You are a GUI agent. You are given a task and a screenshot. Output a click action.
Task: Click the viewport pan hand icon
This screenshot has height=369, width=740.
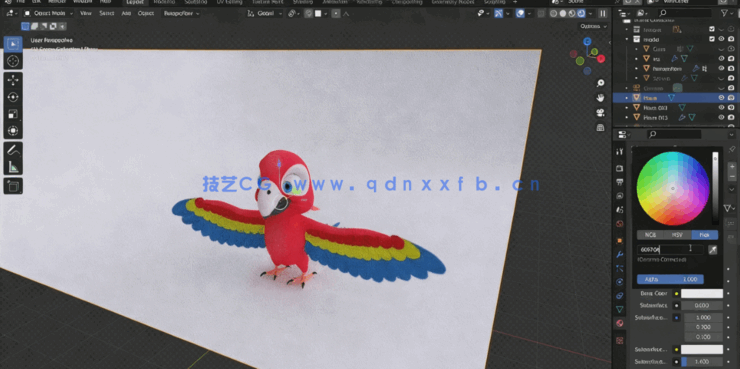pyautogui.click(x=600, y=98)
